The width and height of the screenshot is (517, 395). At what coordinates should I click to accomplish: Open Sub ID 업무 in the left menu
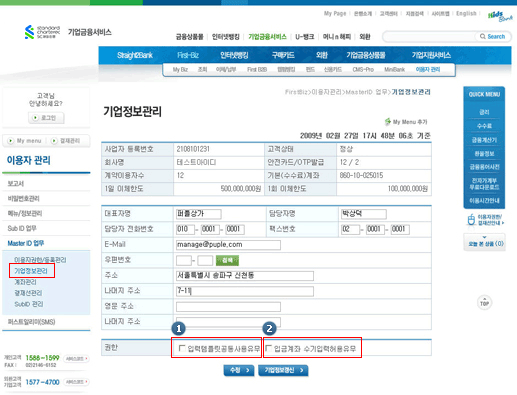click(22, 228)
